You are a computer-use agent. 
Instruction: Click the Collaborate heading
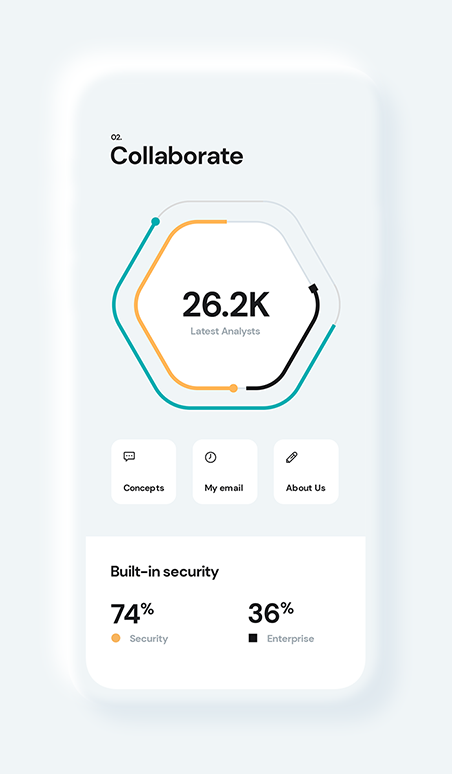[x=177, y=156]
